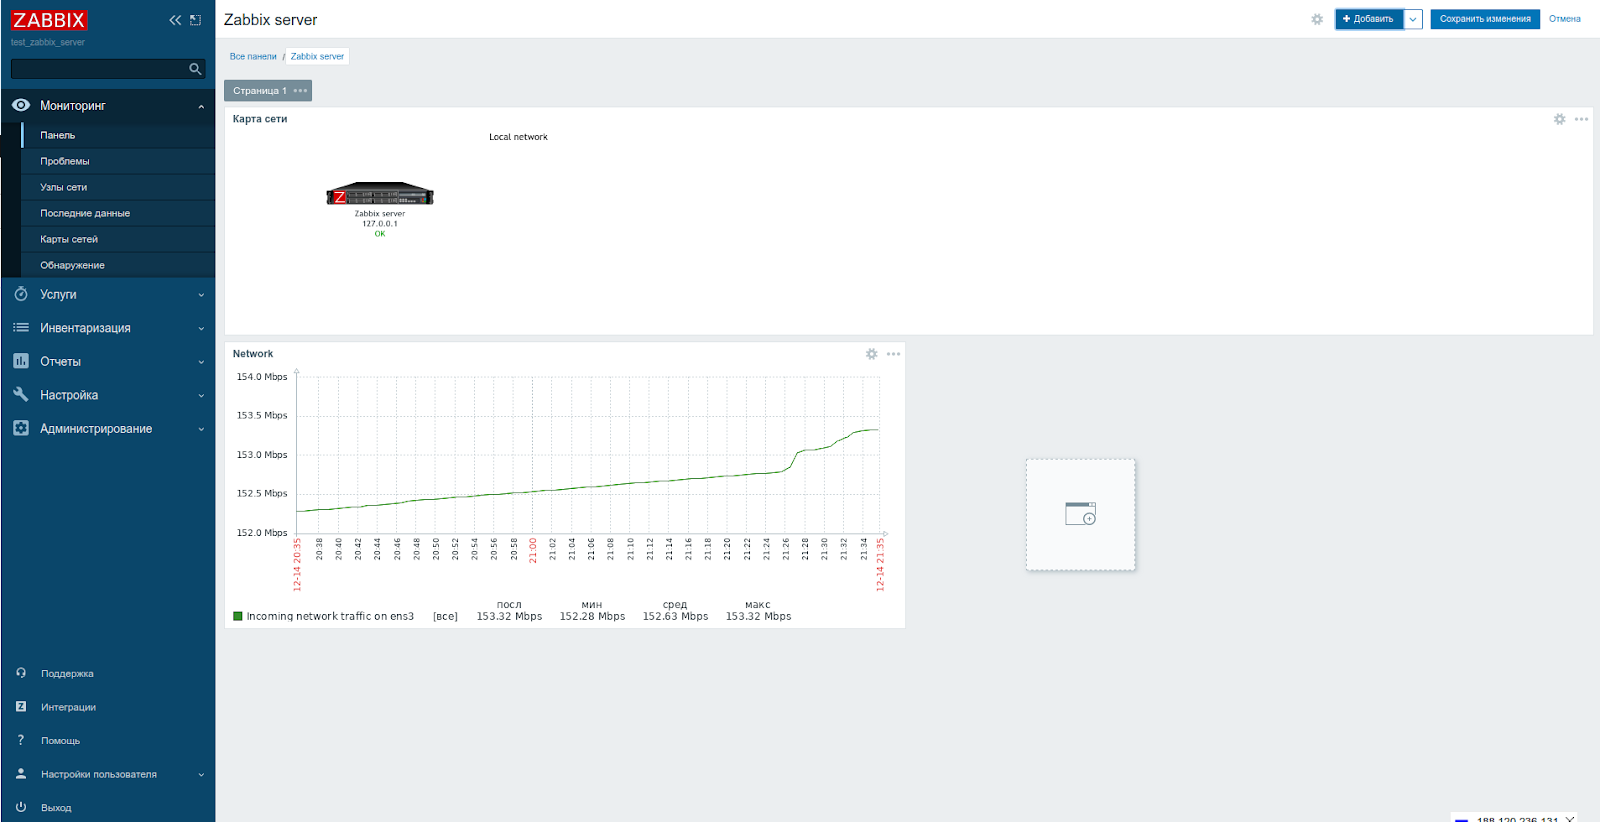Click the new widget placeholder icon
Image resolution: width=1600 pixels, height=822 pixels.
[1081, 514]
